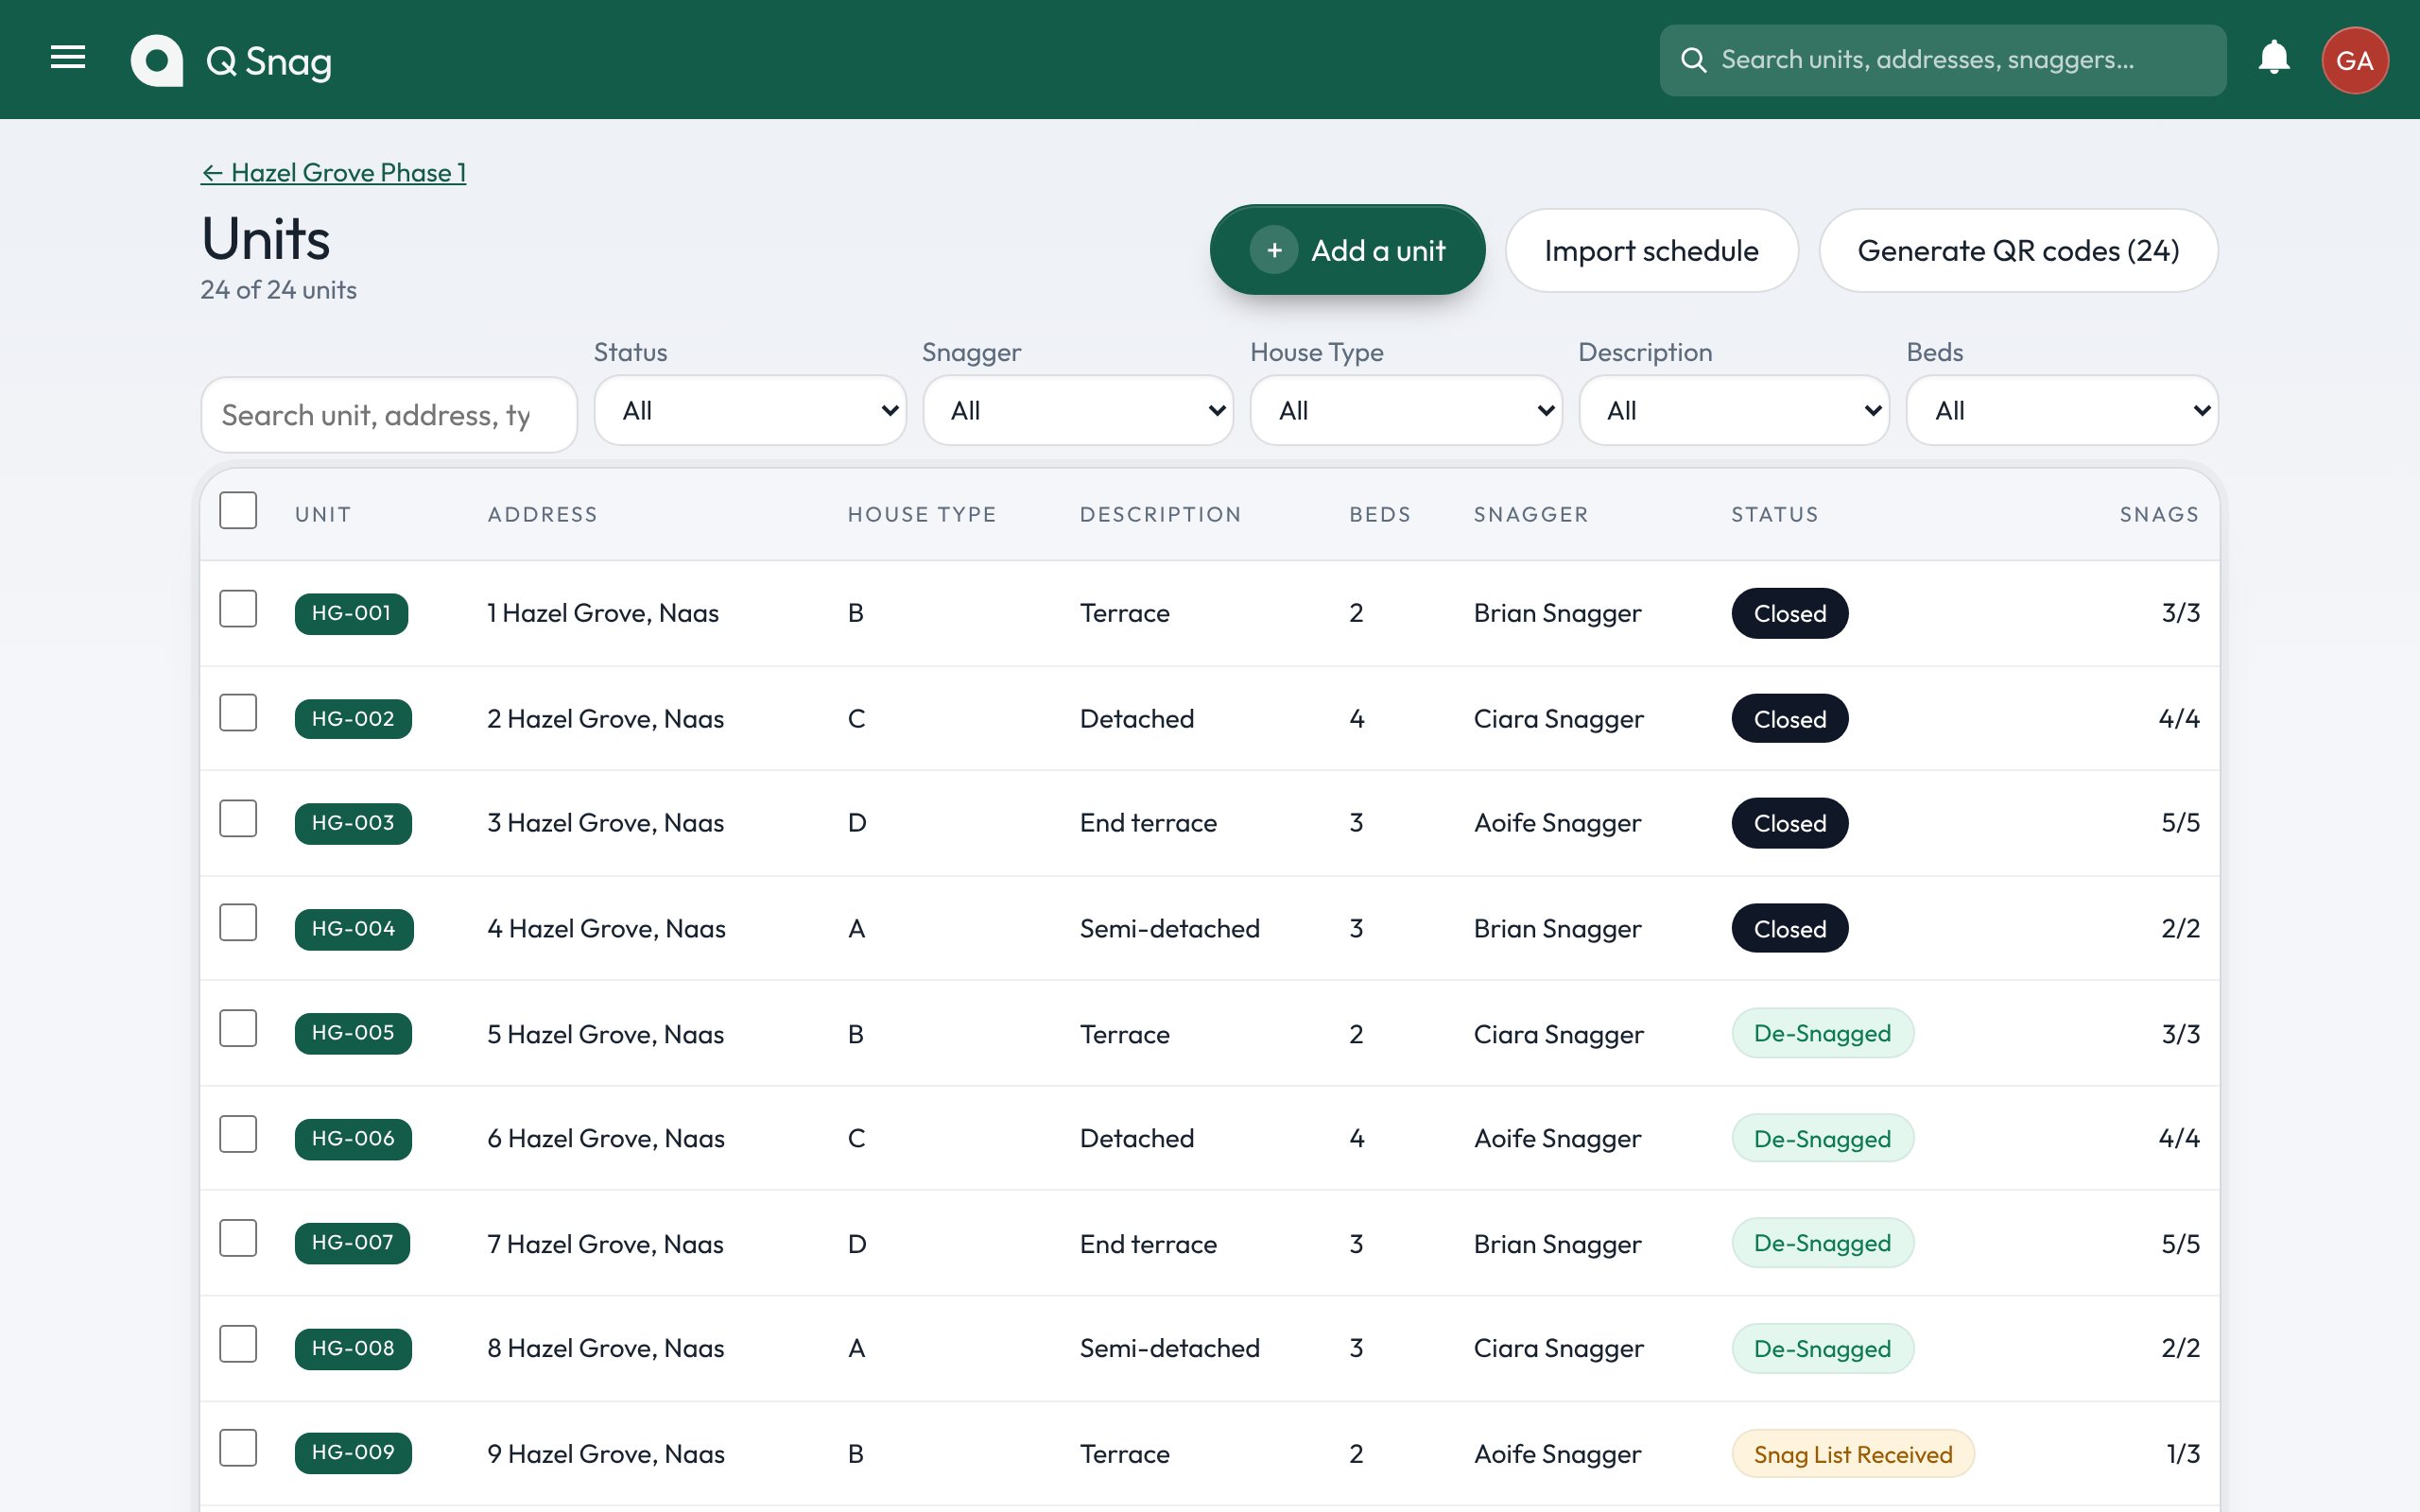Tick the checkbox for unit HG-003
Screen dimensions: 2420x1512
pos(238,819)
